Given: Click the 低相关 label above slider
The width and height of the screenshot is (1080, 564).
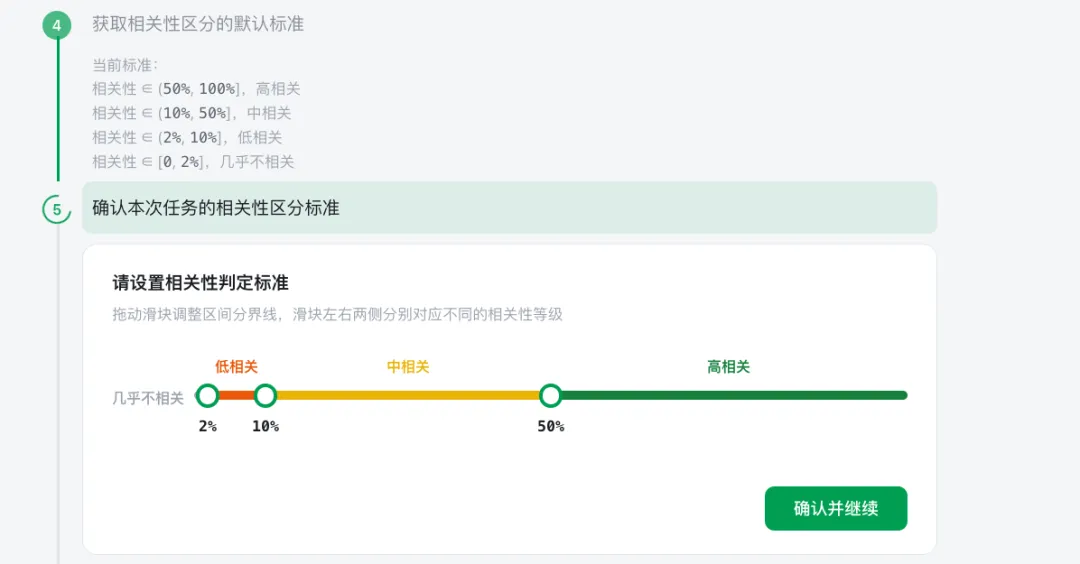Looking at the screenshot, I should point(236,367).
